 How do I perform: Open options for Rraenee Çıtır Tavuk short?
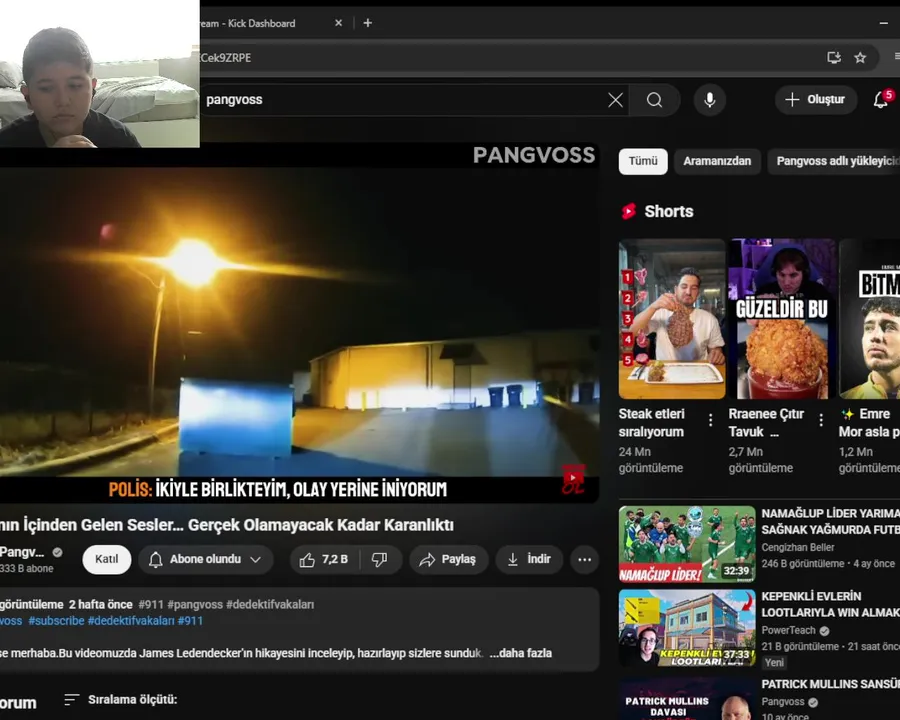tap(821, 420)
